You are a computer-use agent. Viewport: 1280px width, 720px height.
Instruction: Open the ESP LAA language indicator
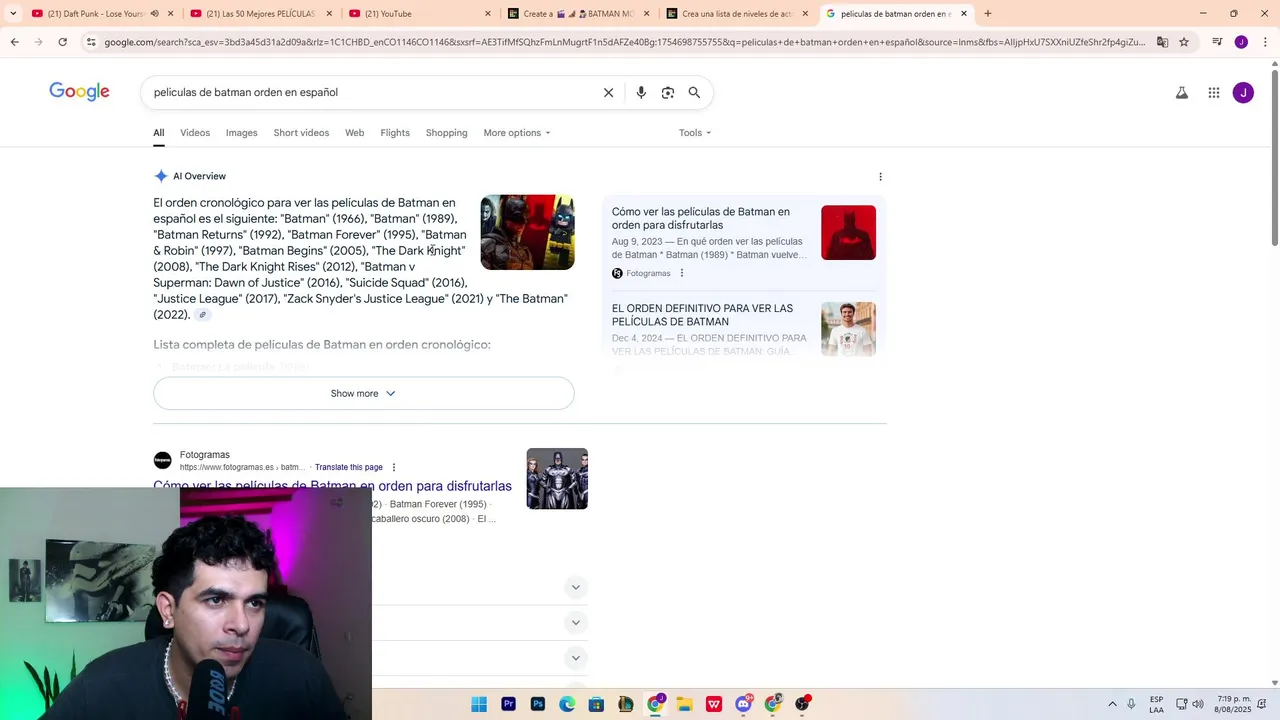(1156, 704)
